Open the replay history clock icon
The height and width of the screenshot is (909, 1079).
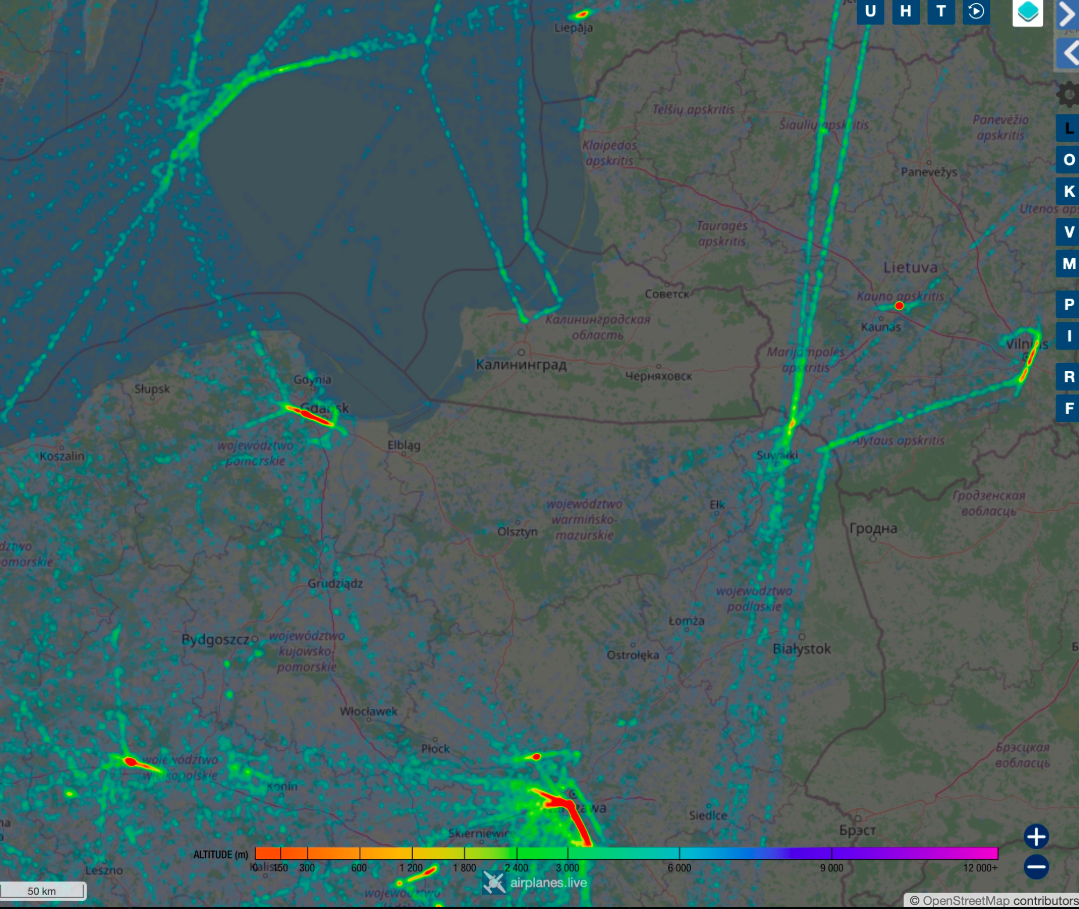pyautogui.click(x=976, y=12)
